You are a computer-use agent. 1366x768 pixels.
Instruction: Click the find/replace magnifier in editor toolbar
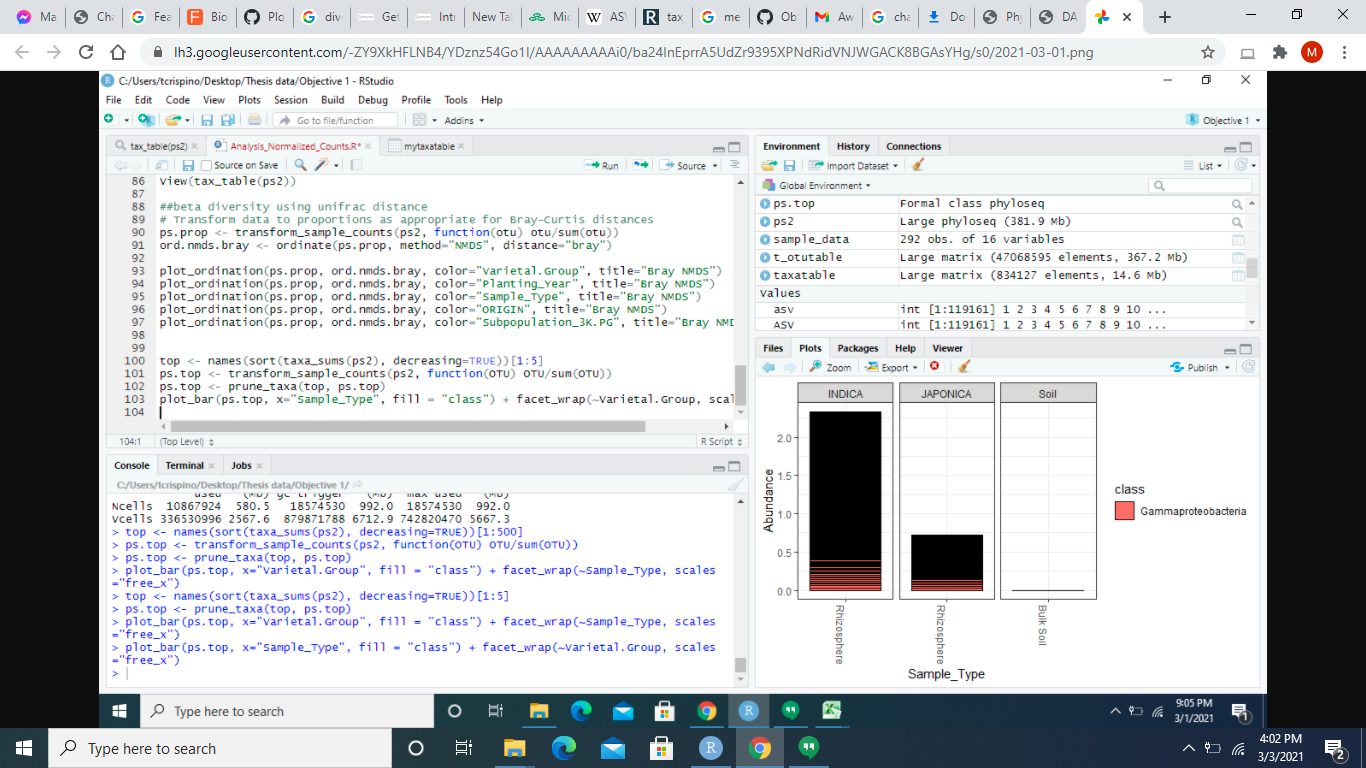pyautogui.click(x=299, y=165)
